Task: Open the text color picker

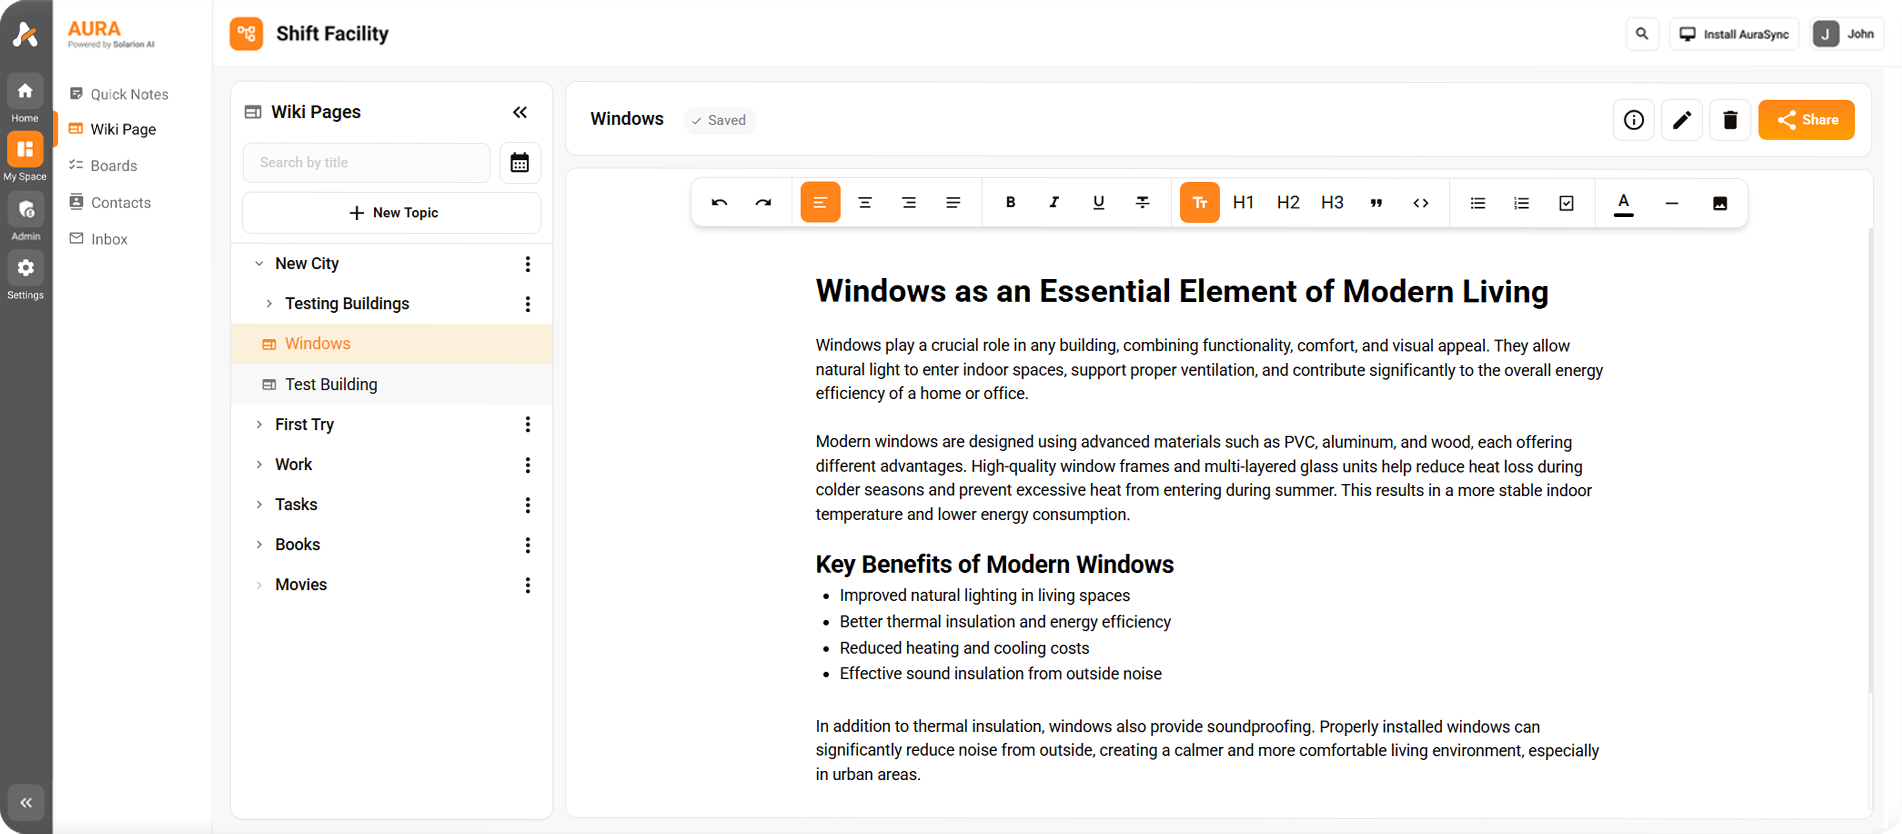Action: [1623, 203]
